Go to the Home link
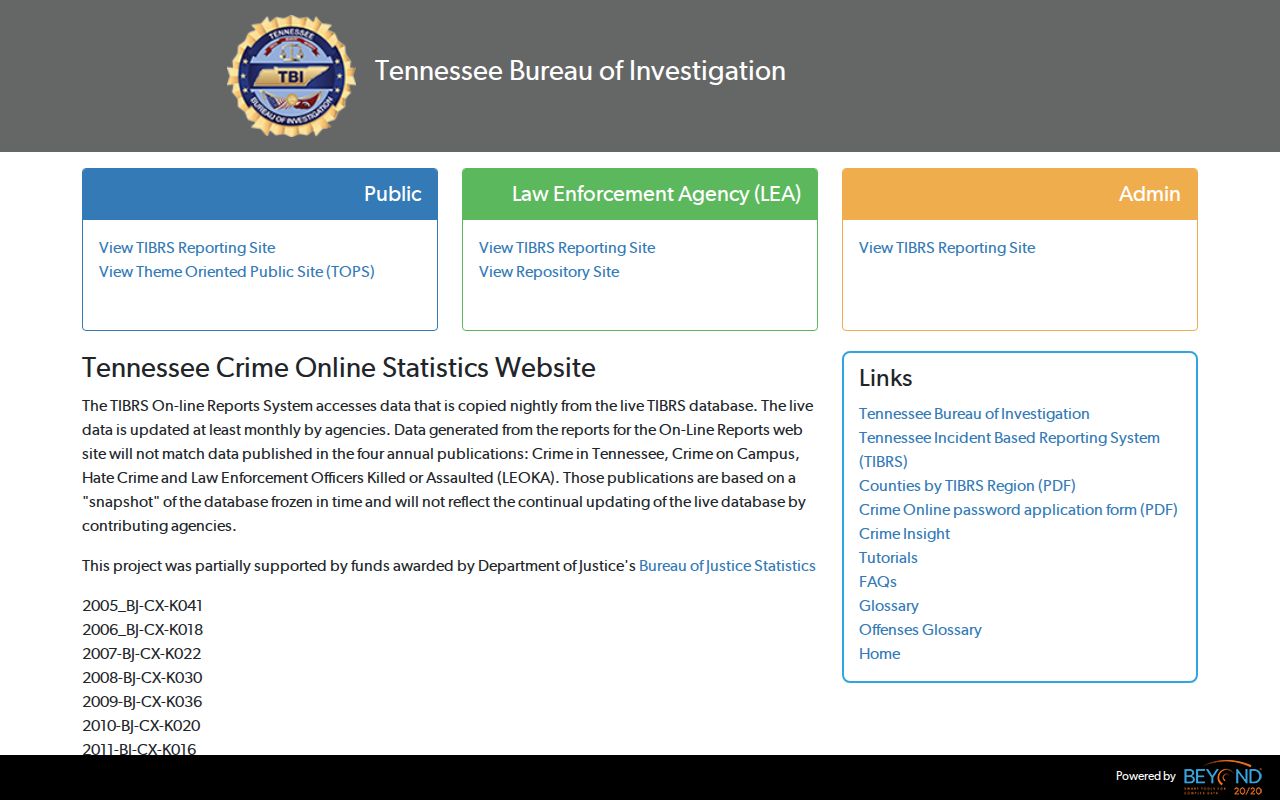 pos(879,654)
